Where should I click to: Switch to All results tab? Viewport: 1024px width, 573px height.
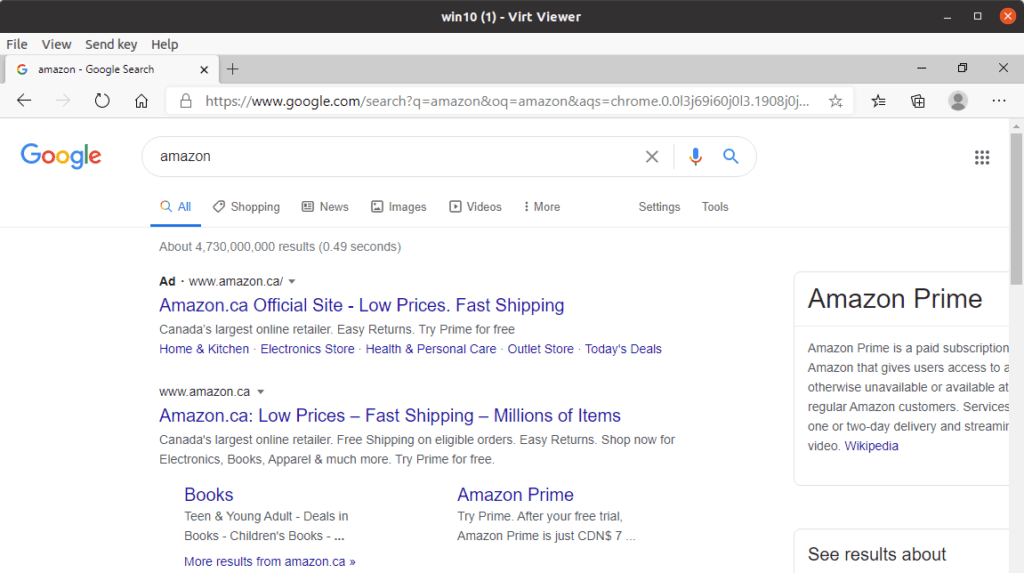click(x=176, y=206)
